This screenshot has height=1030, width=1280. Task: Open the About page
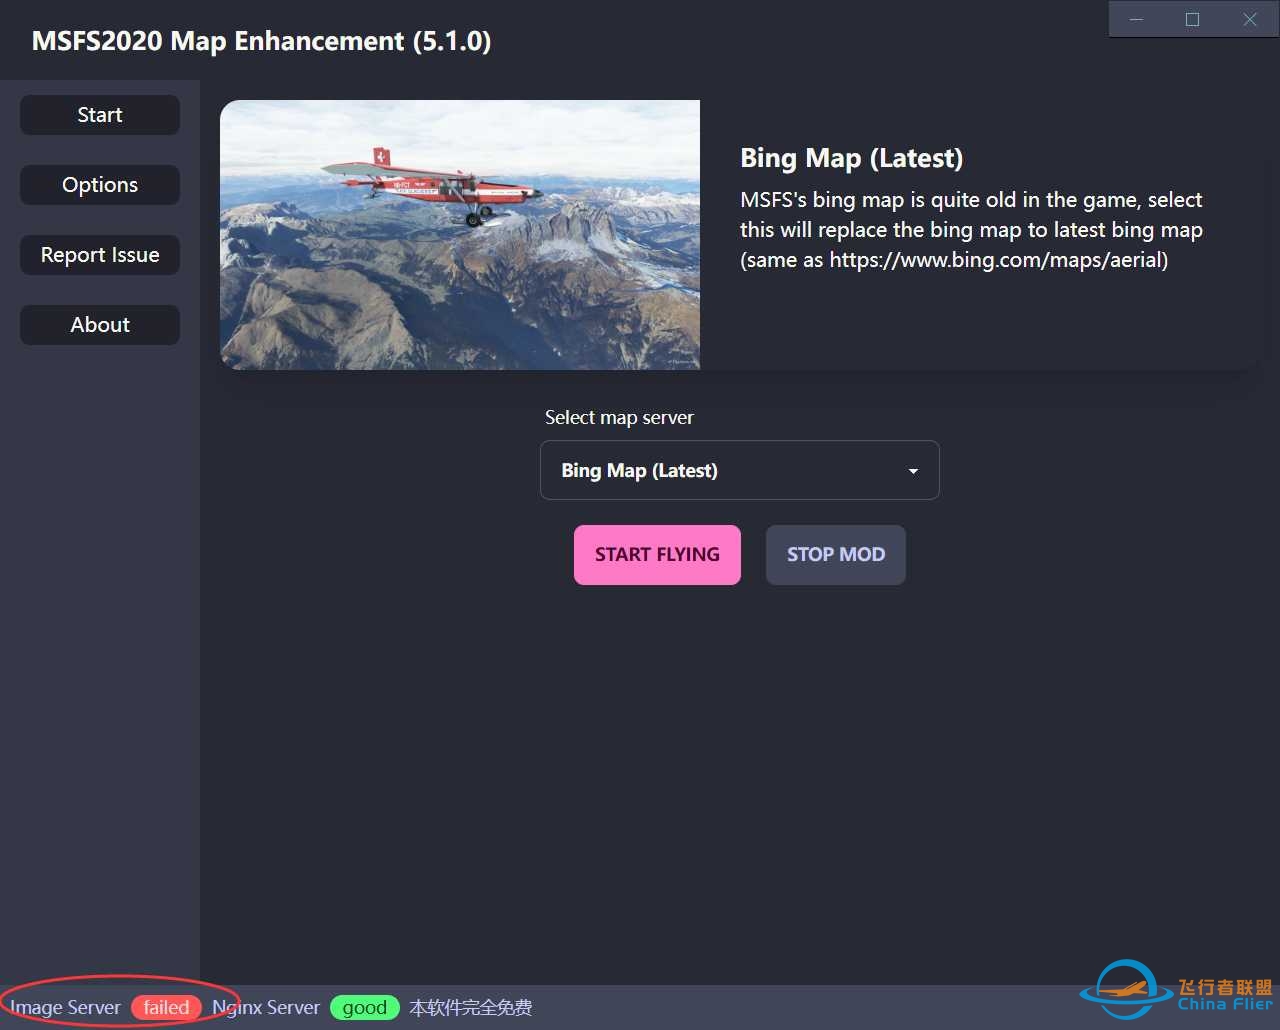[x=100, y=325]
